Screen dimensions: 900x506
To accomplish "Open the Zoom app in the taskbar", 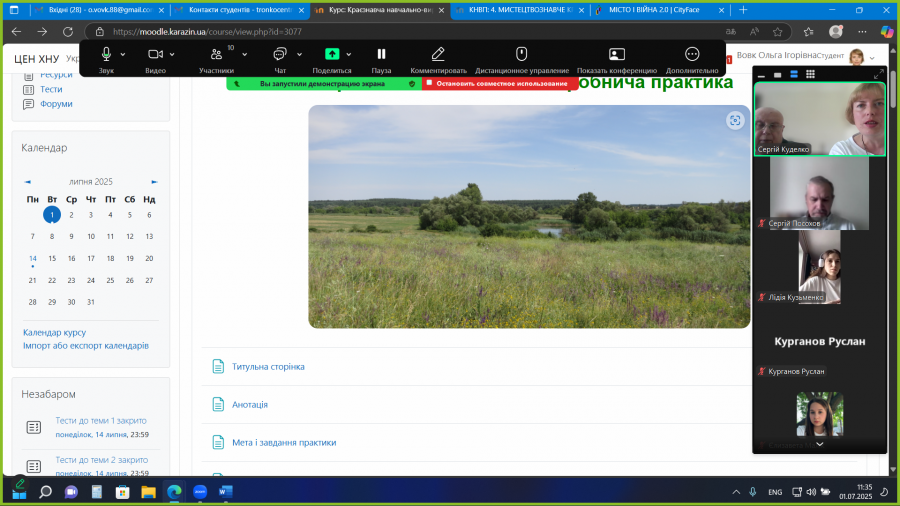I will (x=200, y=492).
